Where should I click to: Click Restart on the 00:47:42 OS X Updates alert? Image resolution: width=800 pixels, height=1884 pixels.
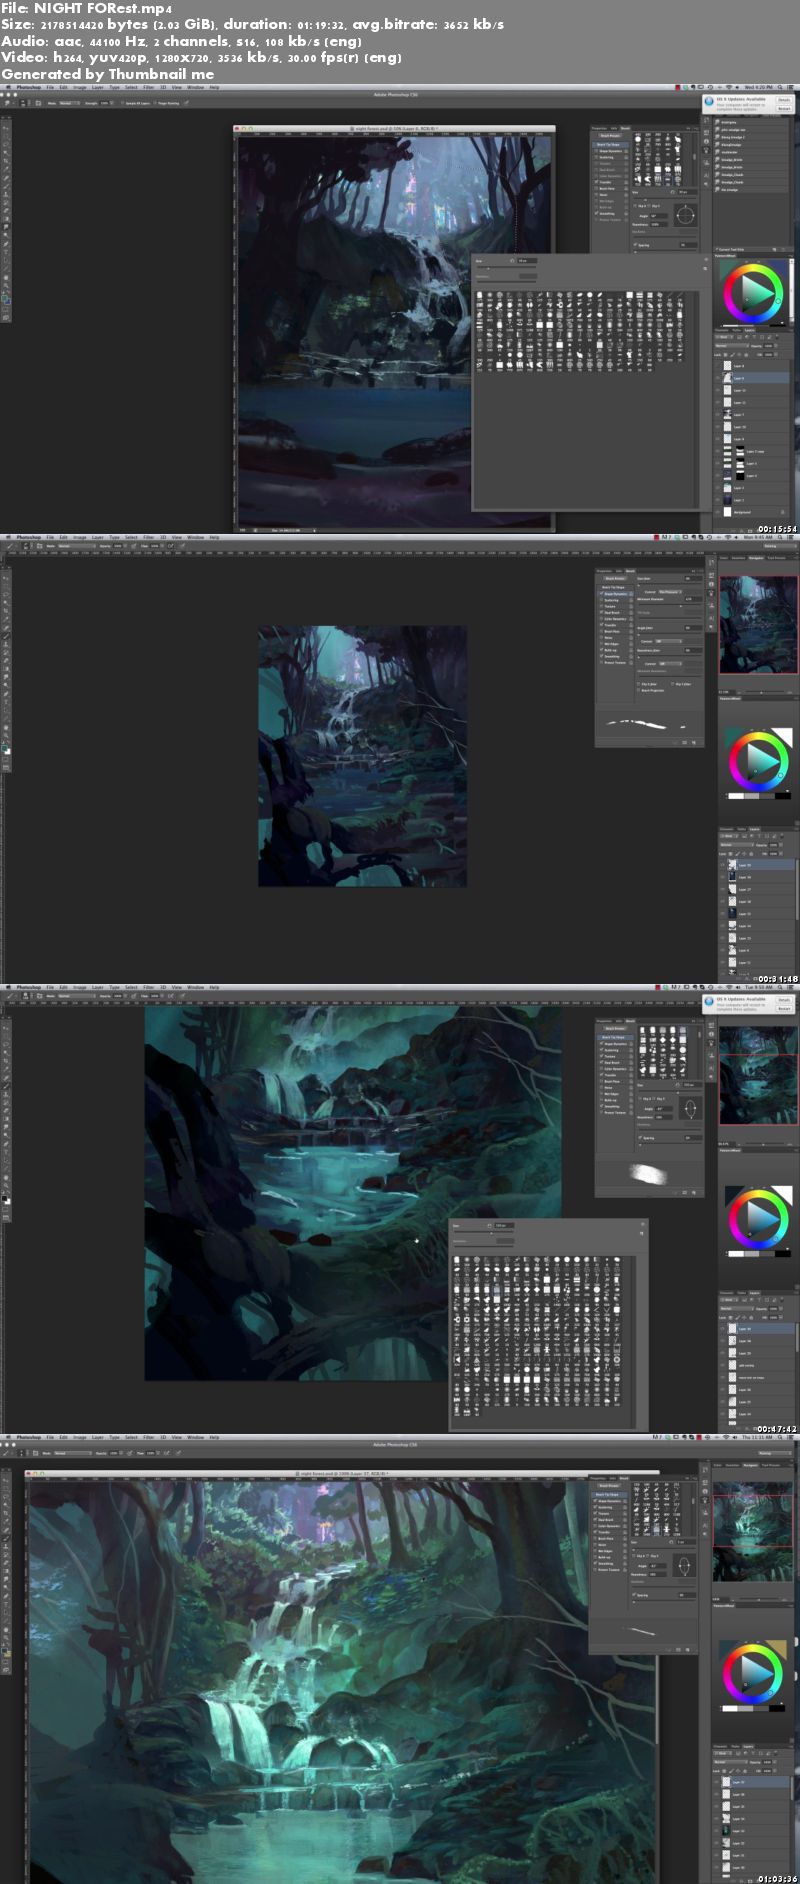pos(784,1008)
